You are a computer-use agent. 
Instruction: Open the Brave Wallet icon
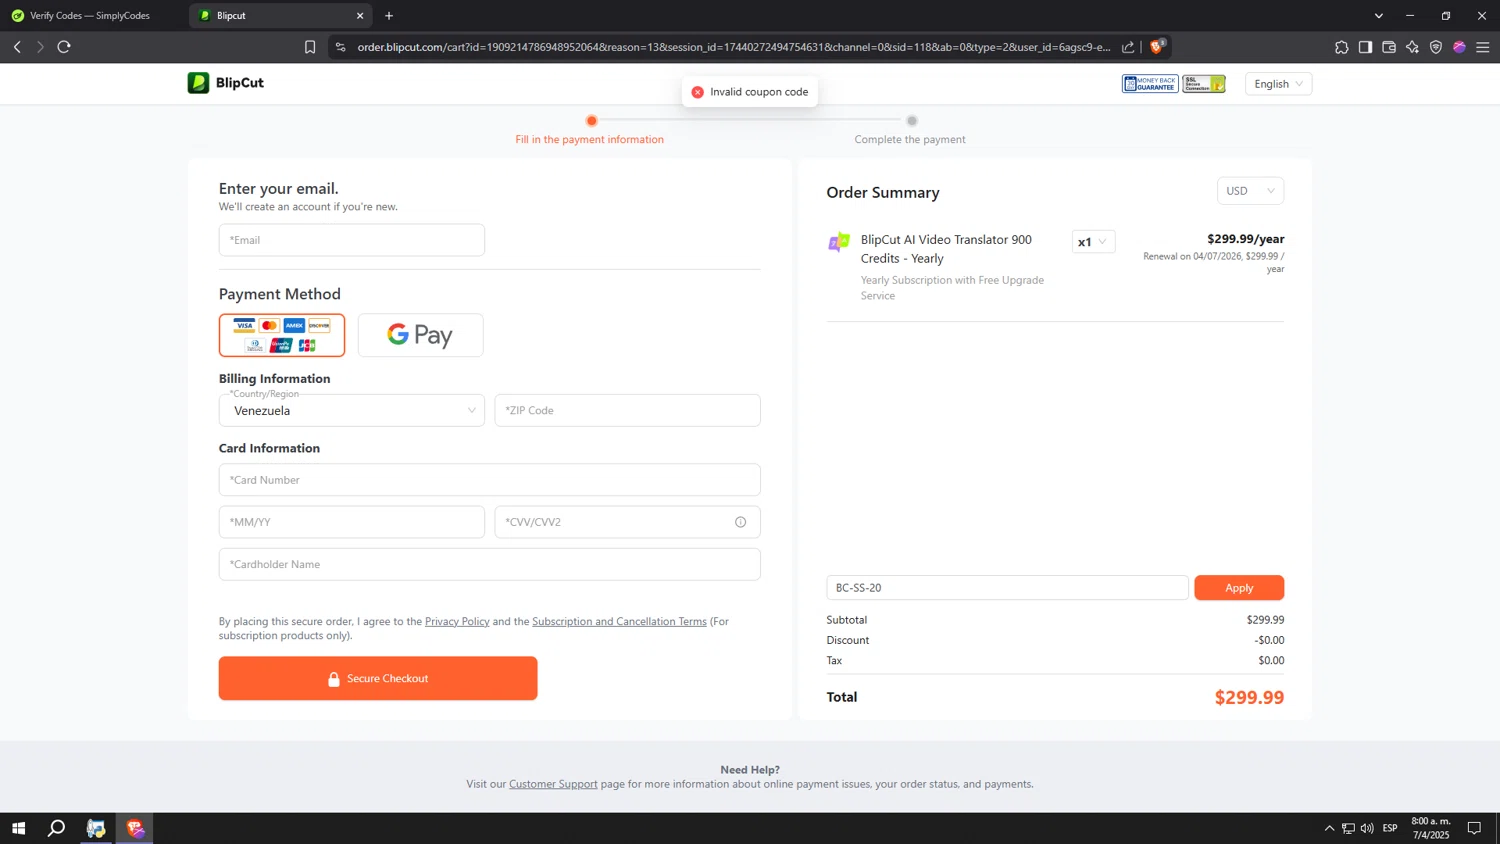click(x=1389, y=47)
